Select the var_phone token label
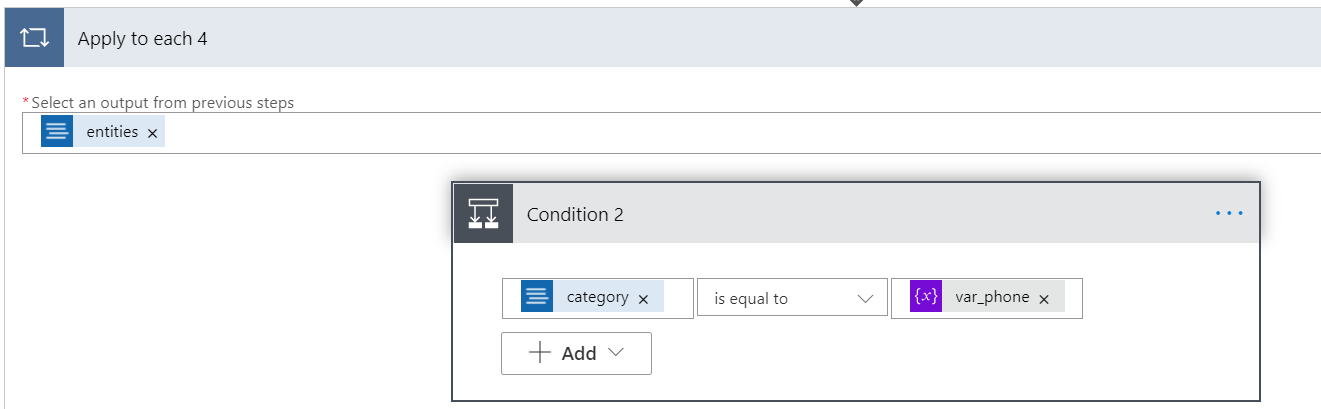Viewport: 1321px width, 409px height. 992,297
